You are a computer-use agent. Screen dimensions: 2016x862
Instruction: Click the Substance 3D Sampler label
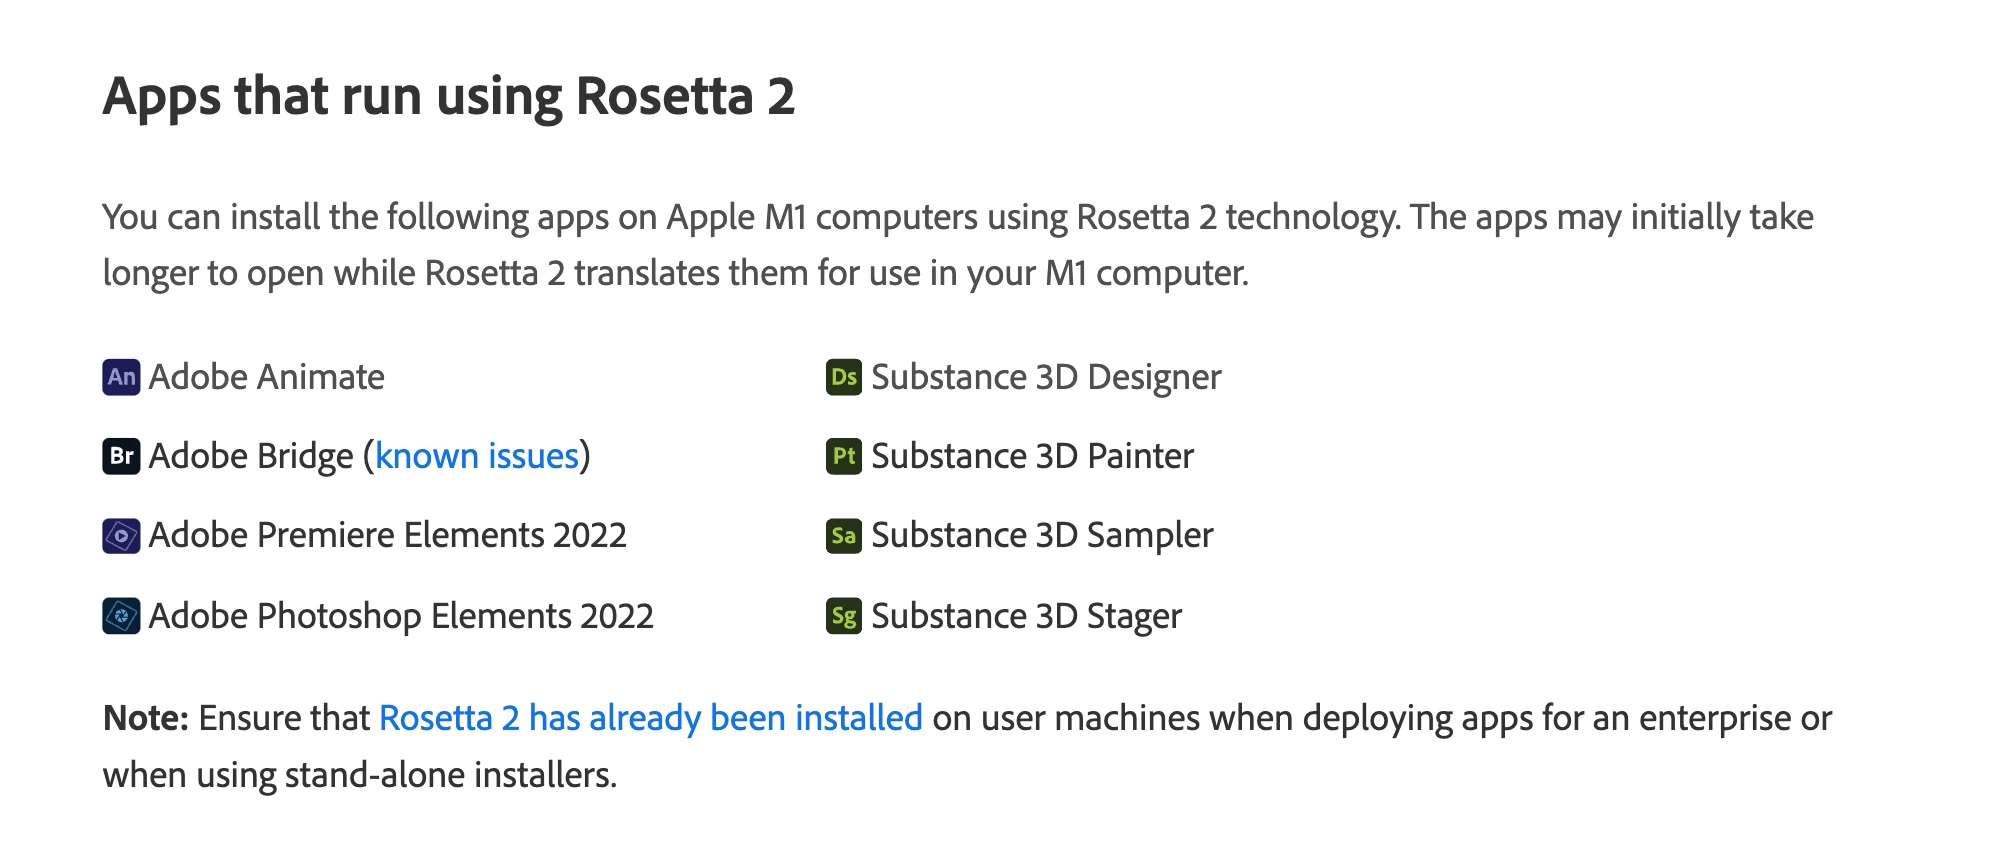tap(1042, 536)
